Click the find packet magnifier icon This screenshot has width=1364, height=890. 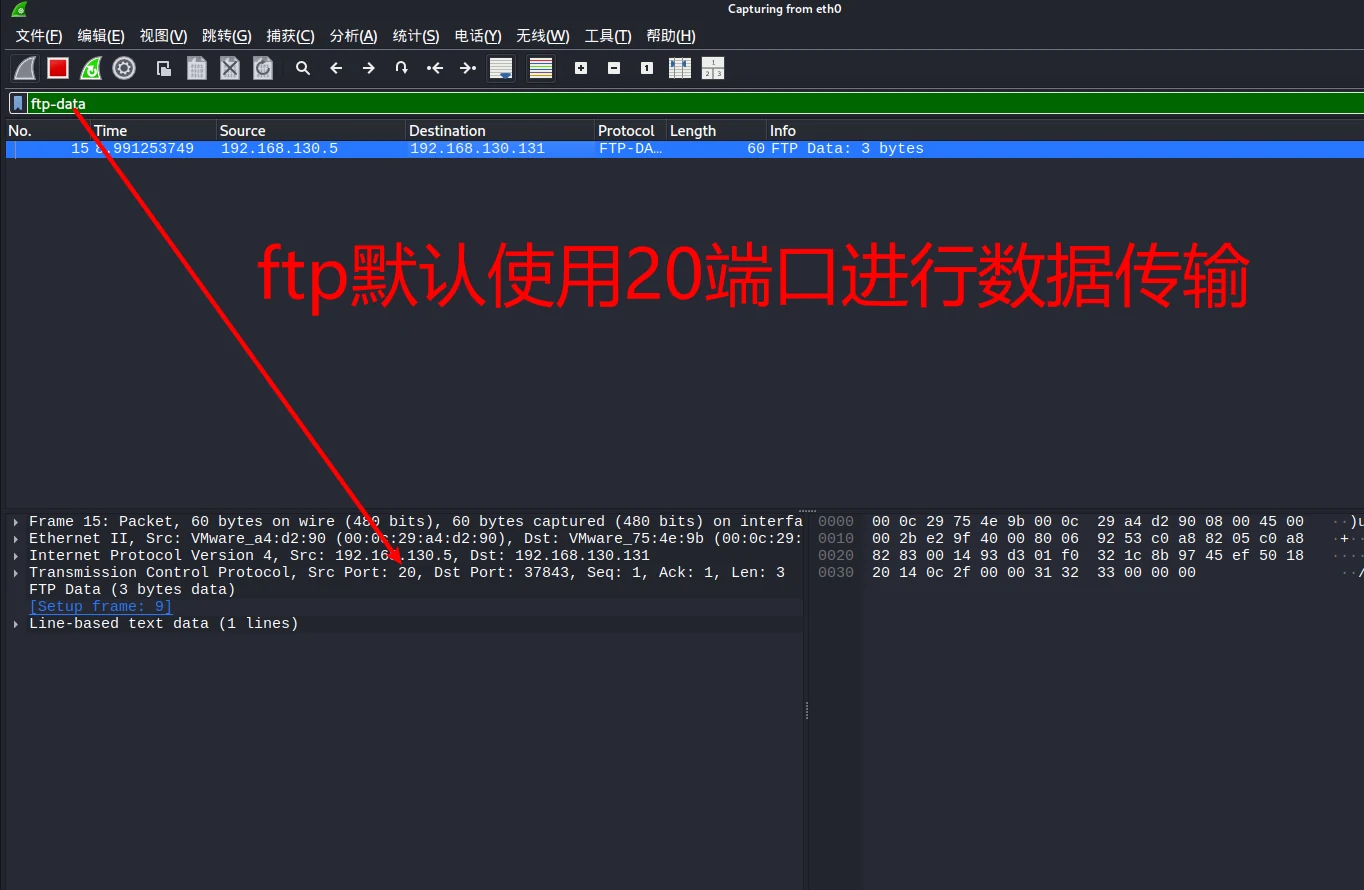click(303, 68)
